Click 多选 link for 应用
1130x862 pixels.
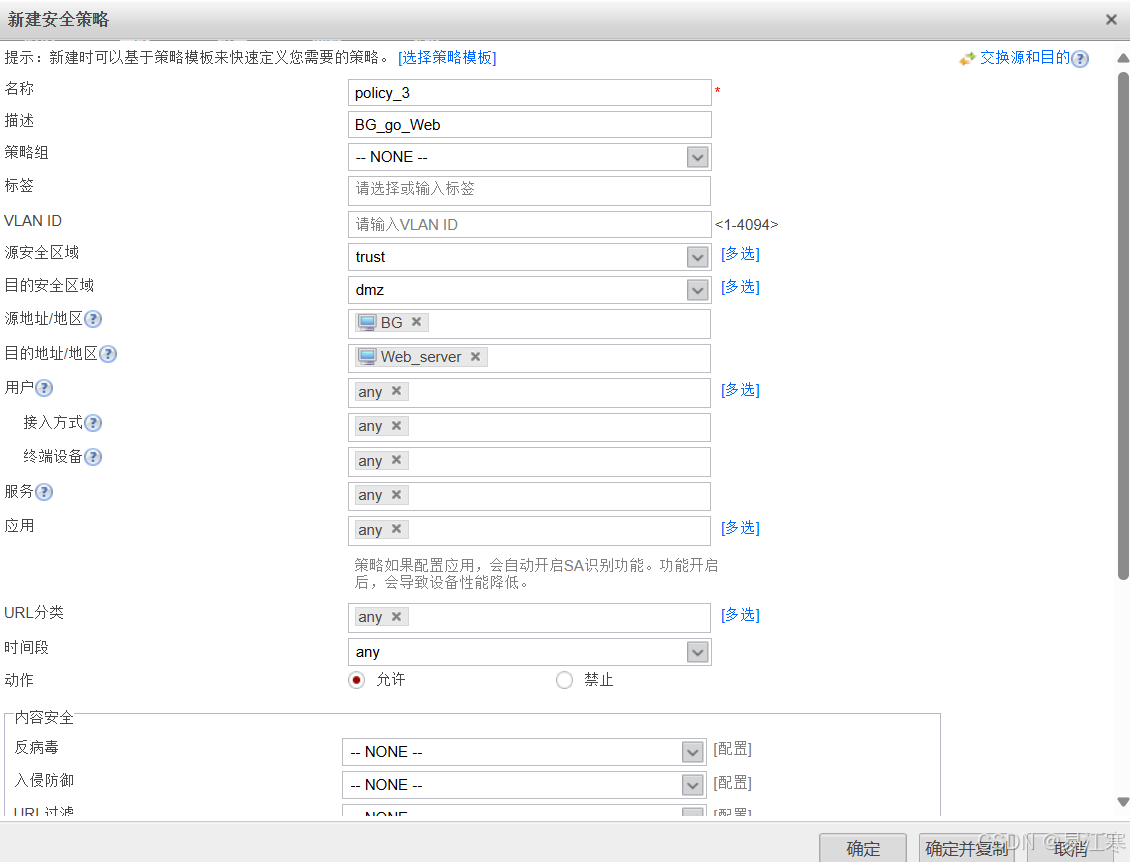pyautogui.click(x=740, y=528)
